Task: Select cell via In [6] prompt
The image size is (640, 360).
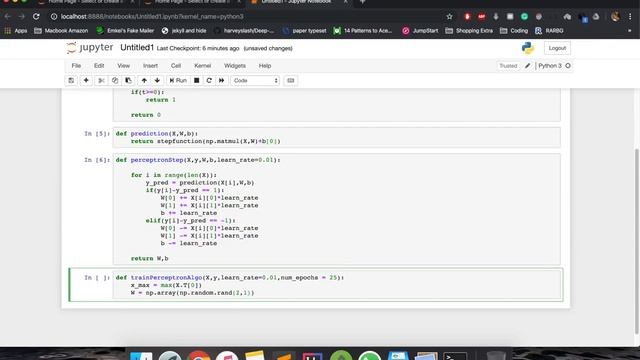Action: tap(97, 160)
